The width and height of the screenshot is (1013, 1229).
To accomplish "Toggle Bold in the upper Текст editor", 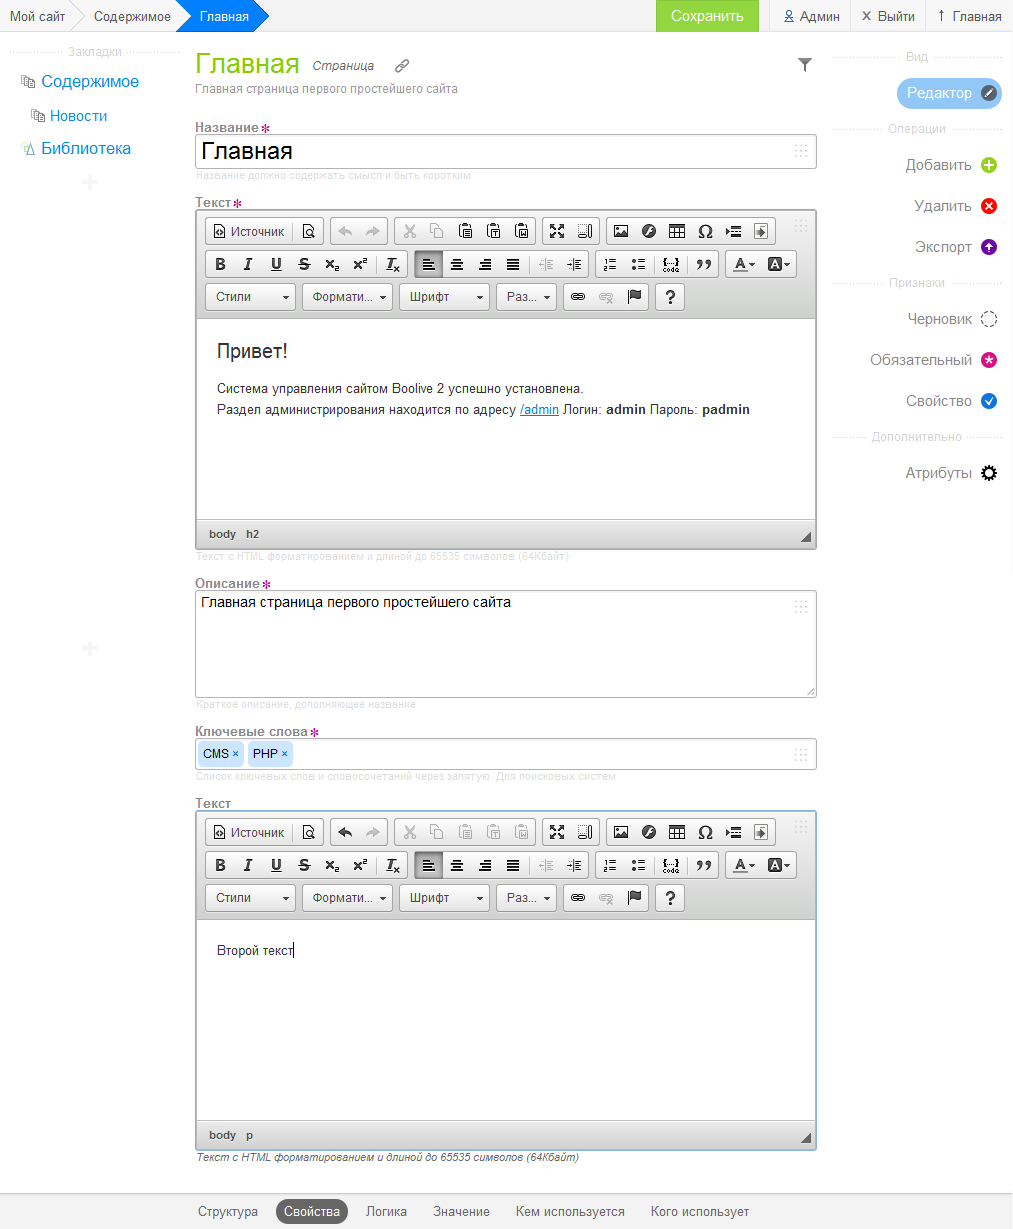I will 220,264.
